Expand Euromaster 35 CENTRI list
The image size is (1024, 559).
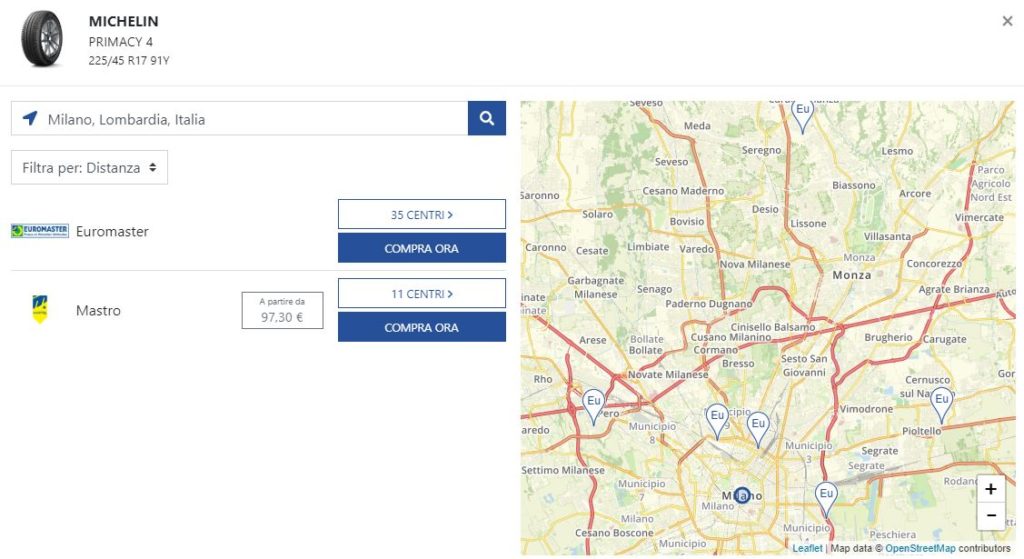tap(421, 214)
